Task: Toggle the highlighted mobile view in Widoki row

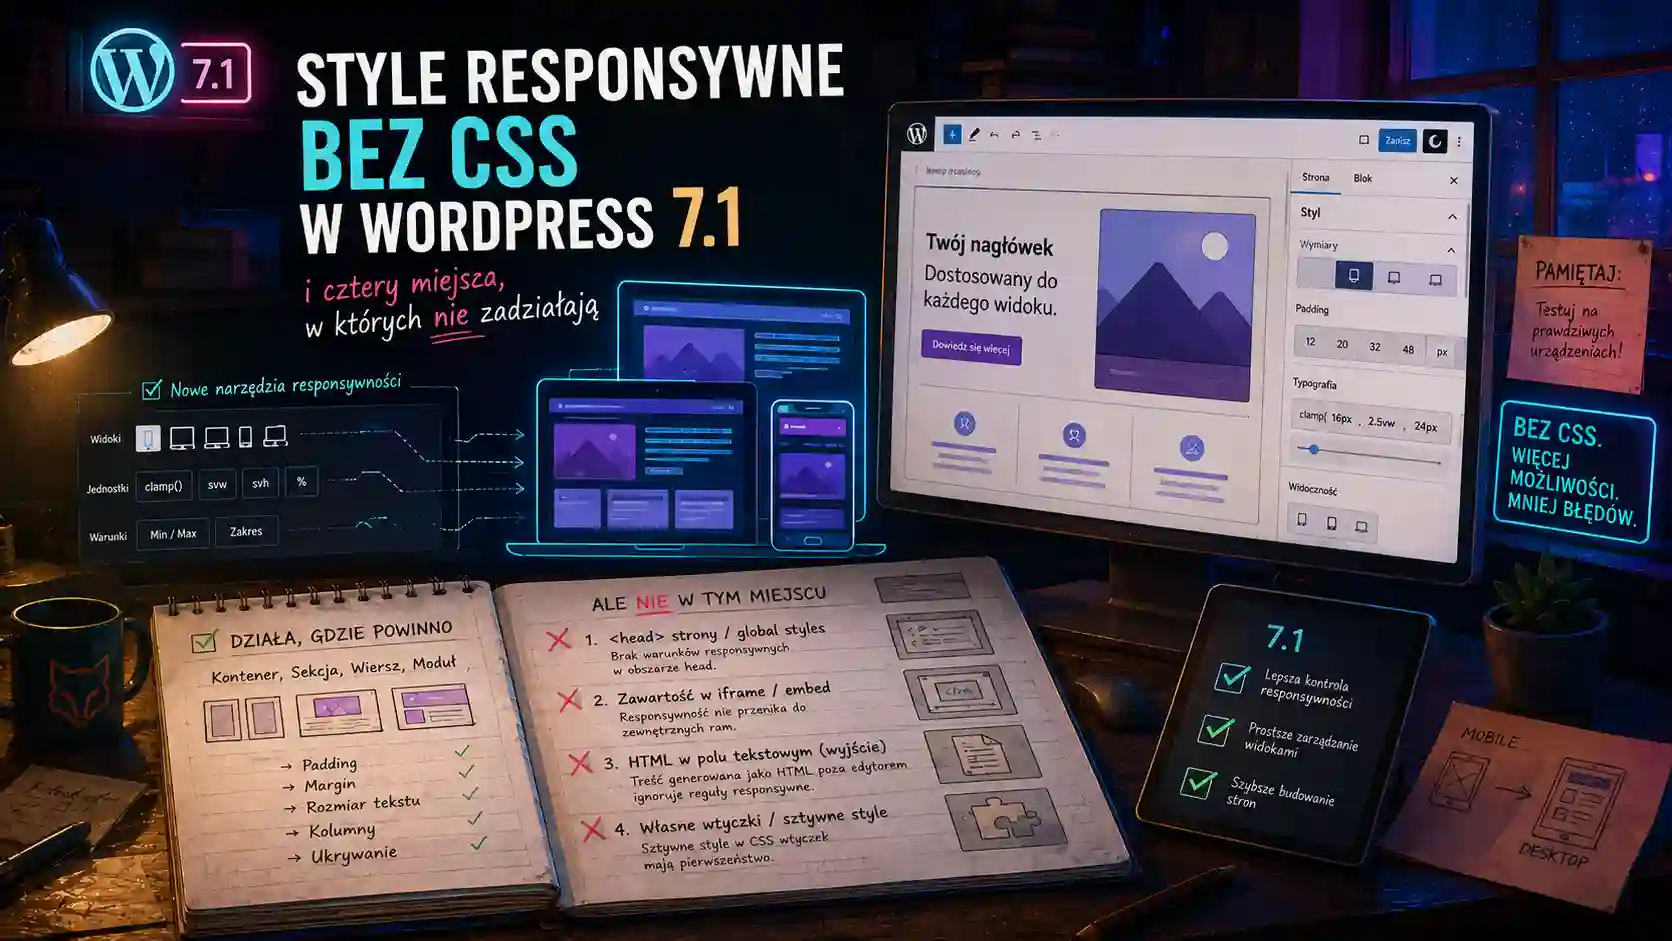Action: click(x=148, y=438)
